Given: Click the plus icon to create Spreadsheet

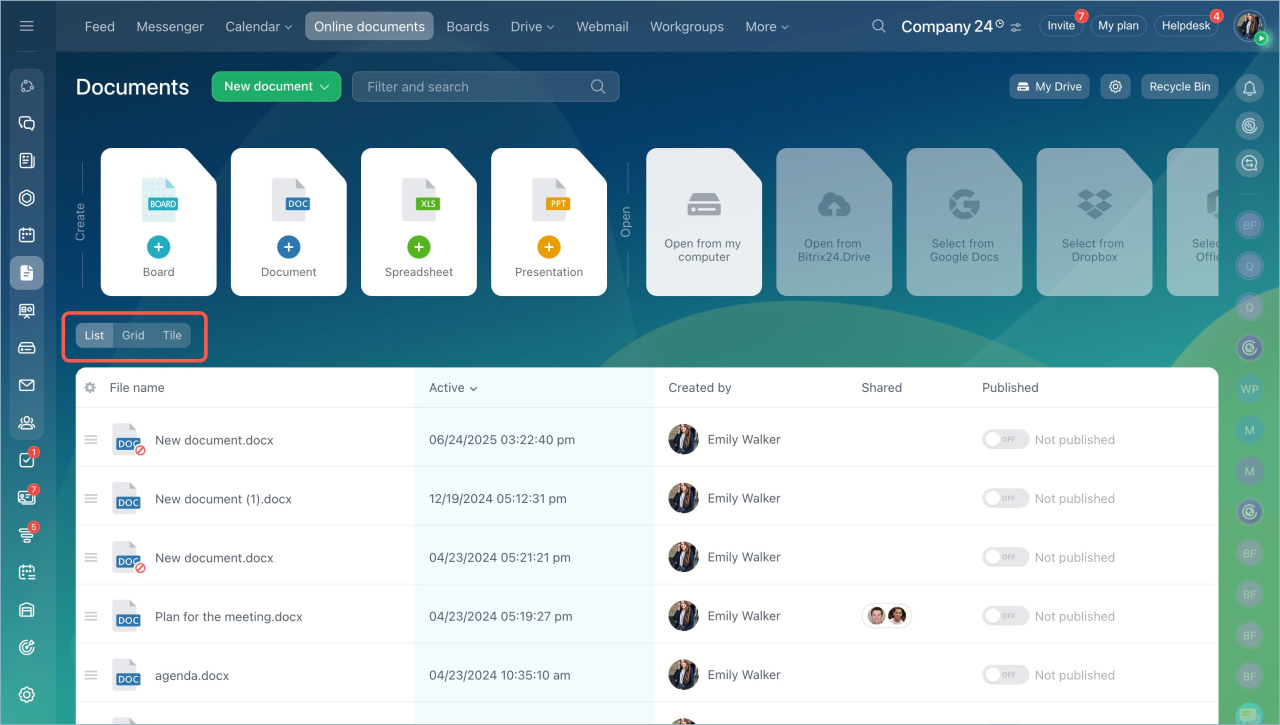Looking at the screenshot, I should pyautogui.click(x=418, y=247).
